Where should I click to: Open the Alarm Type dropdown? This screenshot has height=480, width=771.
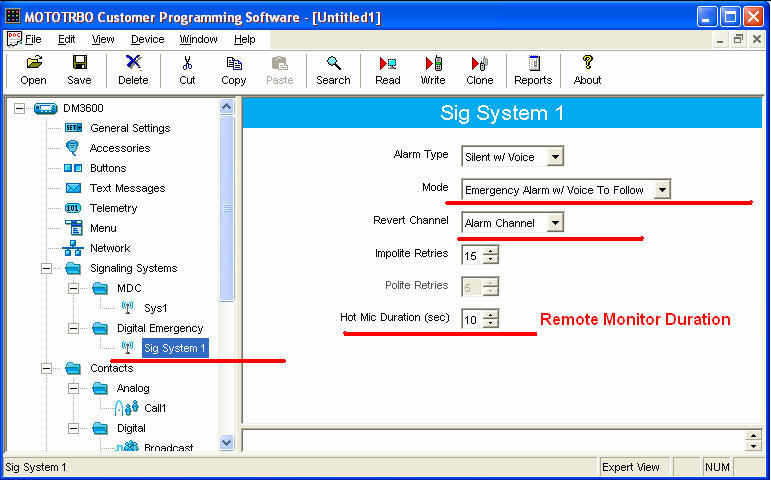coord(555,157)
